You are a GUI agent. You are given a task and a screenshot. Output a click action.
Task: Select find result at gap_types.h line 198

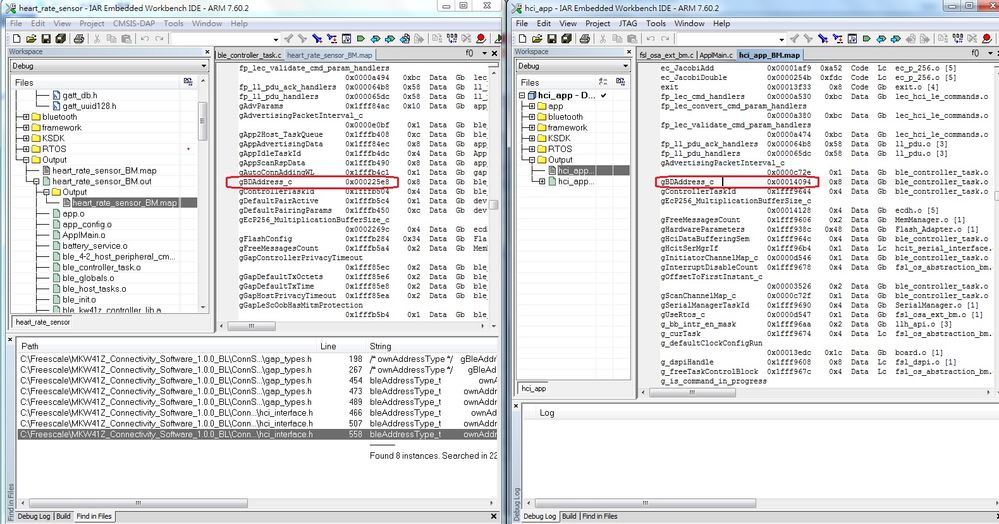(x=257, y=359)
